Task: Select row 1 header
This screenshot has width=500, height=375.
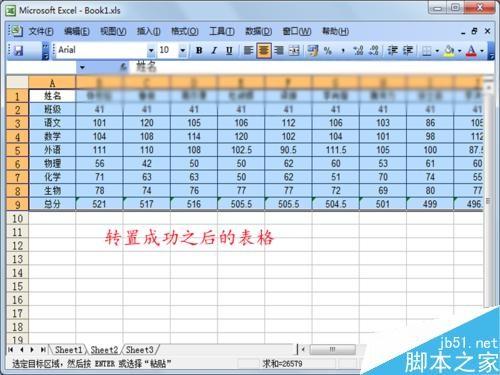Action: (x=17, y=96)
